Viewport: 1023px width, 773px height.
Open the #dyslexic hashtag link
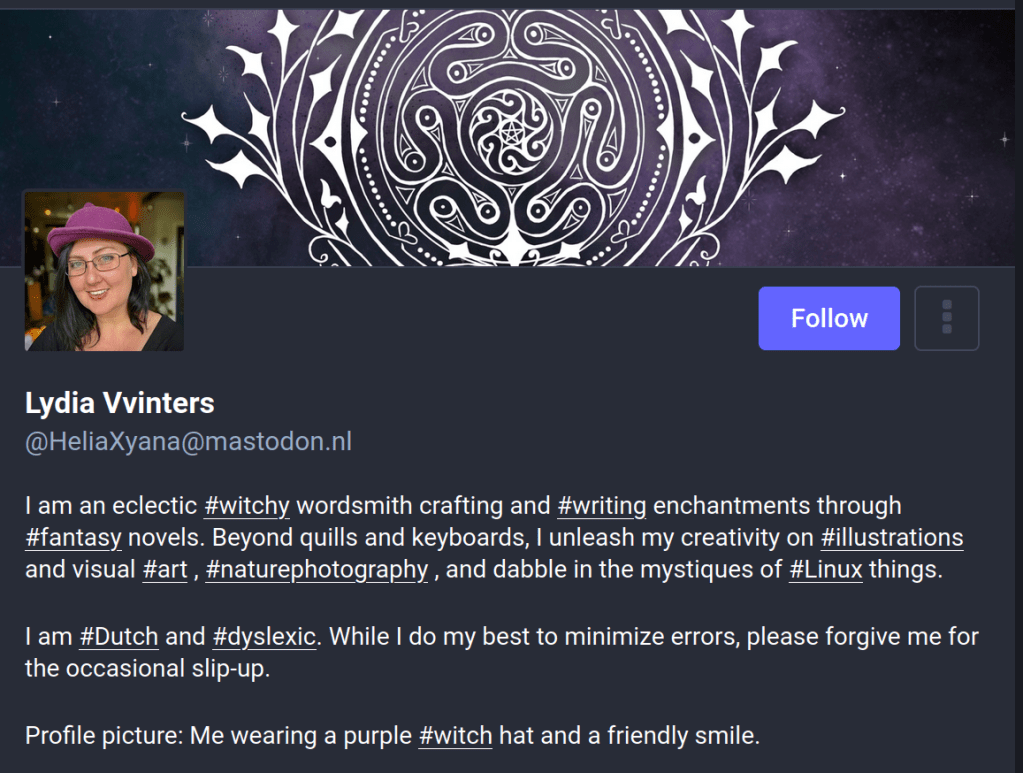coord(264,636)
